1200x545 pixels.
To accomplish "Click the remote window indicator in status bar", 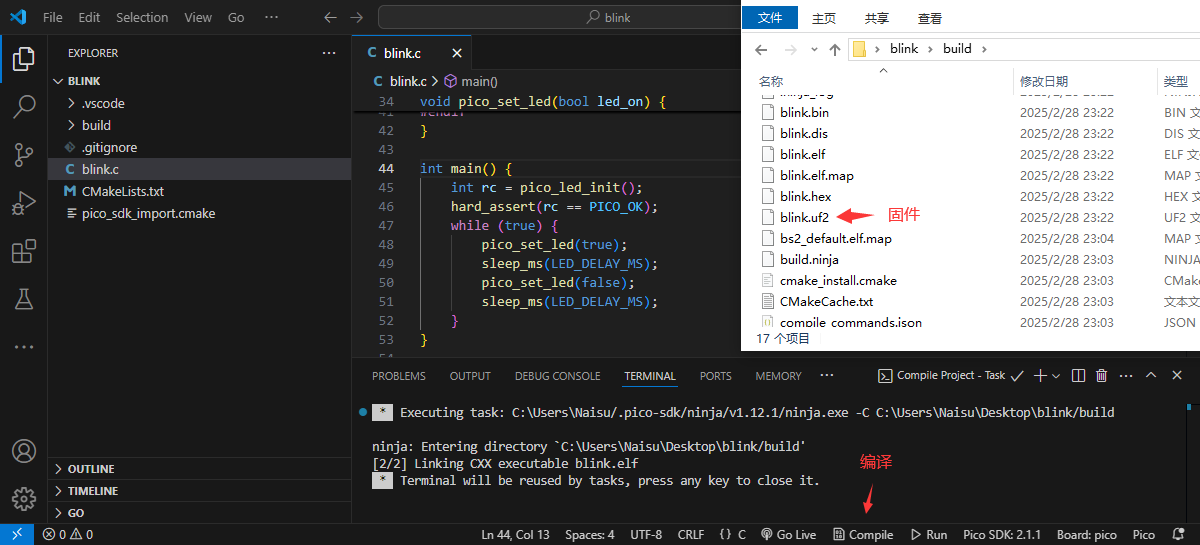I will pyautogui.click(x=17, y=535).
